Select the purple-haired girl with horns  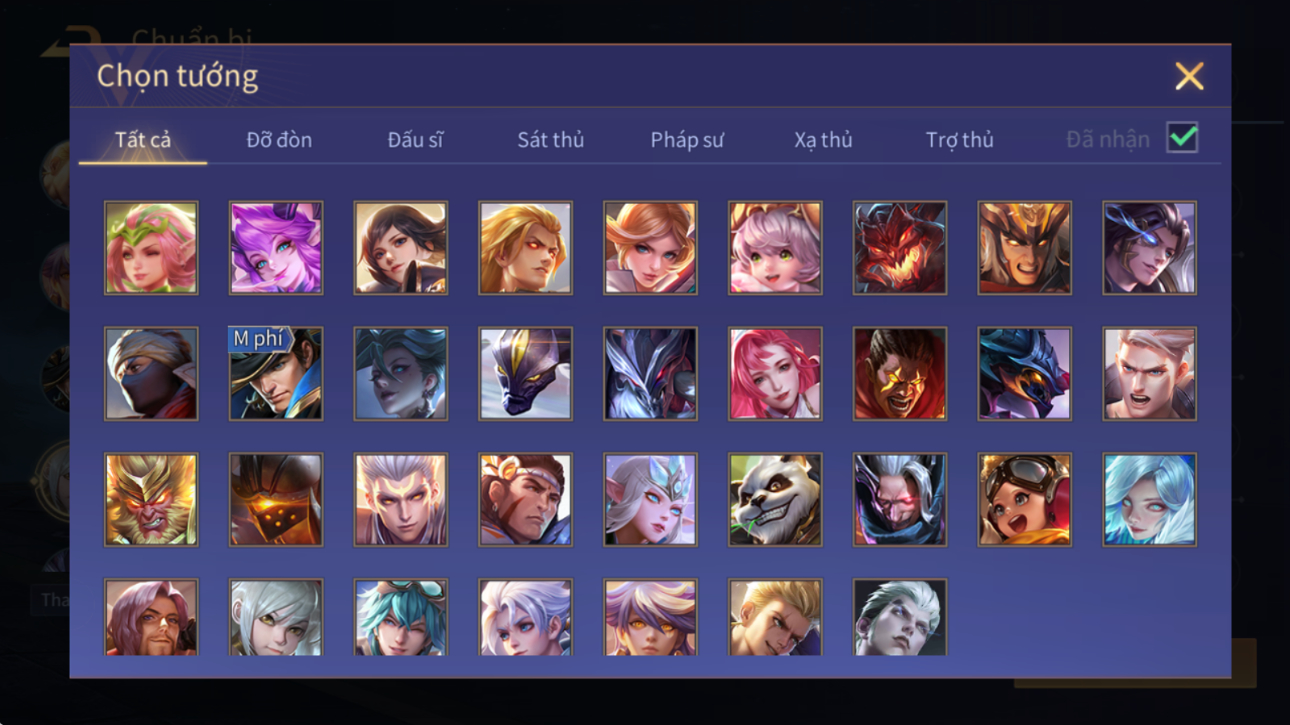(x=276, y=248)
